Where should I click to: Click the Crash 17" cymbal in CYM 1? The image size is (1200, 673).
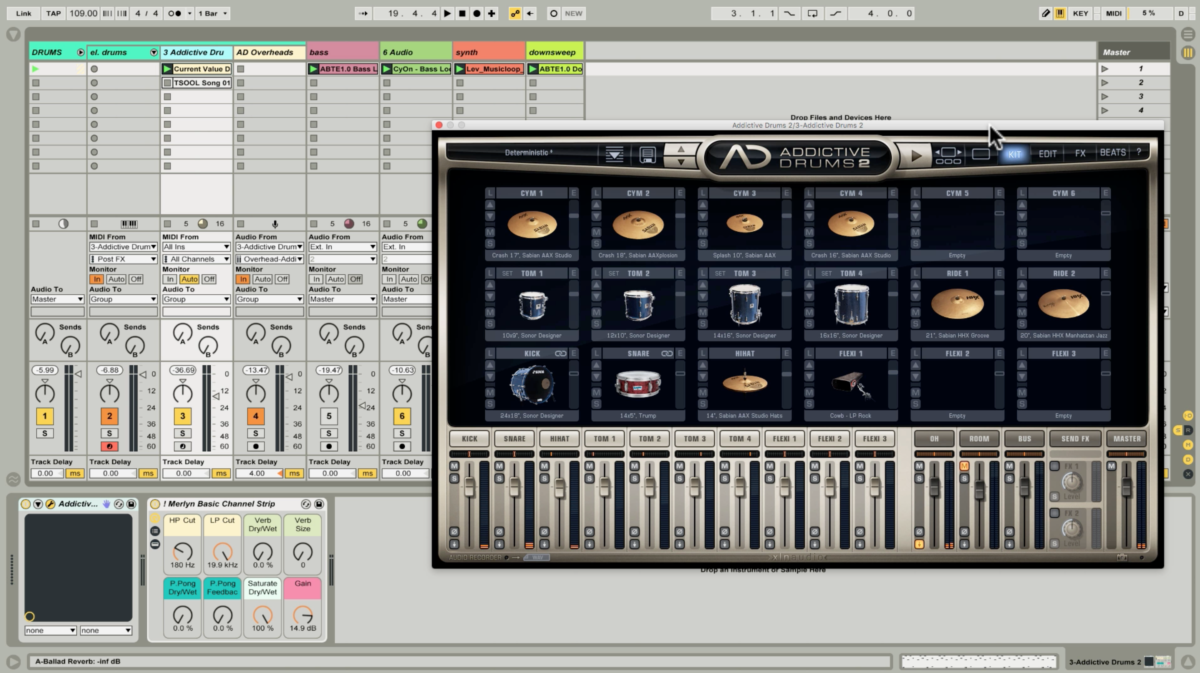[532, 225]
